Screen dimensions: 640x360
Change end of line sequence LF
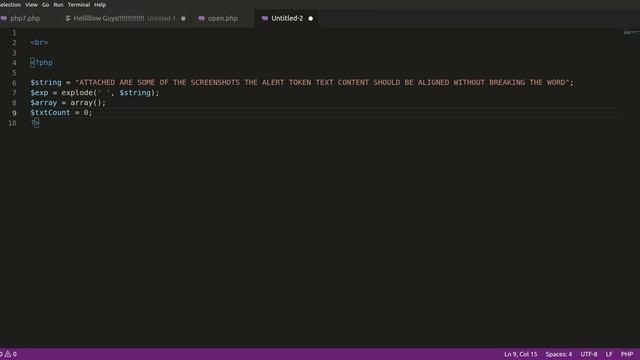(609, 354)
